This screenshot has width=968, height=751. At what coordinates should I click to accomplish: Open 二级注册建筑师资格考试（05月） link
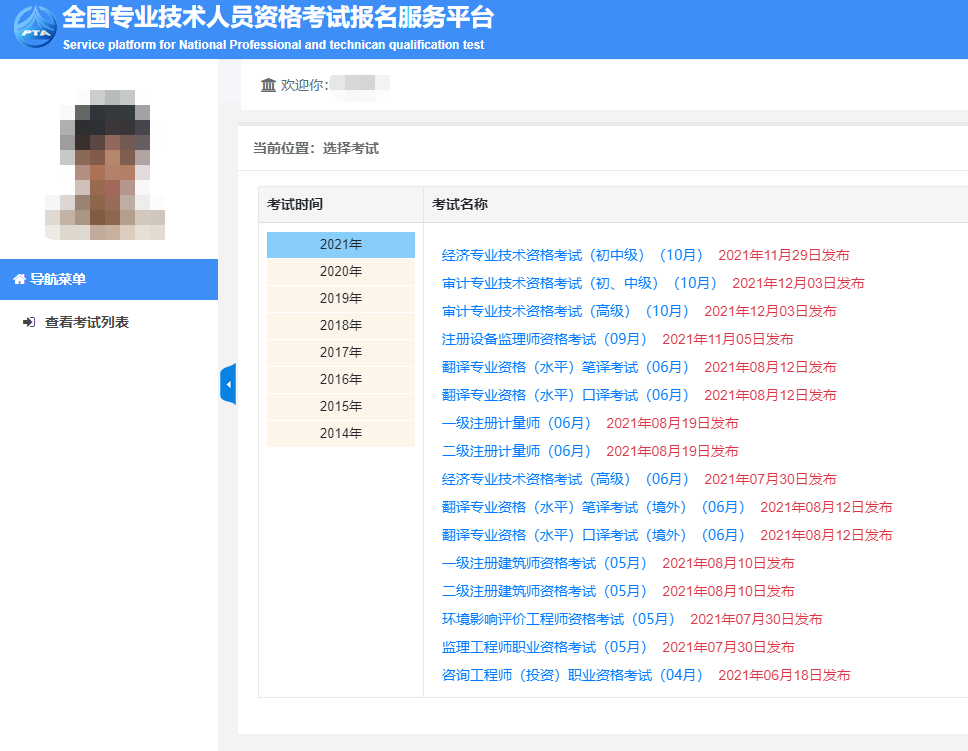544,591
